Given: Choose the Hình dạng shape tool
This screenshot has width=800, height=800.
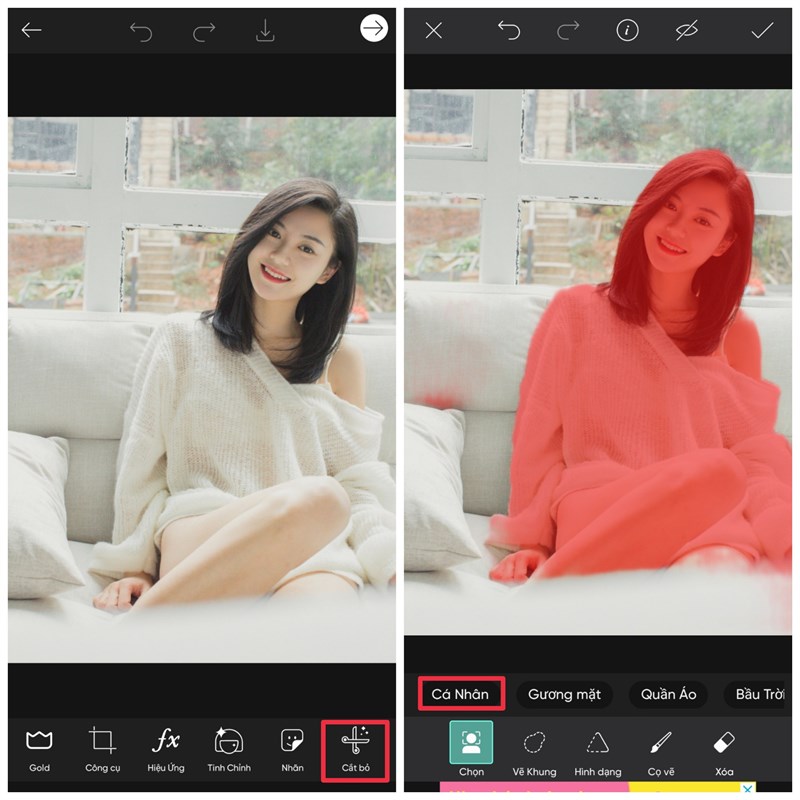Looking at the screenshot, I should click(x=597, y=753).
